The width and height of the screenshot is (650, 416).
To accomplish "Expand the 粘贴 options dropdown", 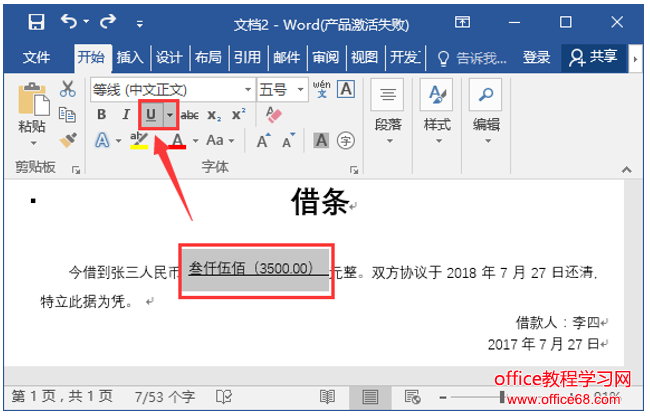I will (34, 143).
